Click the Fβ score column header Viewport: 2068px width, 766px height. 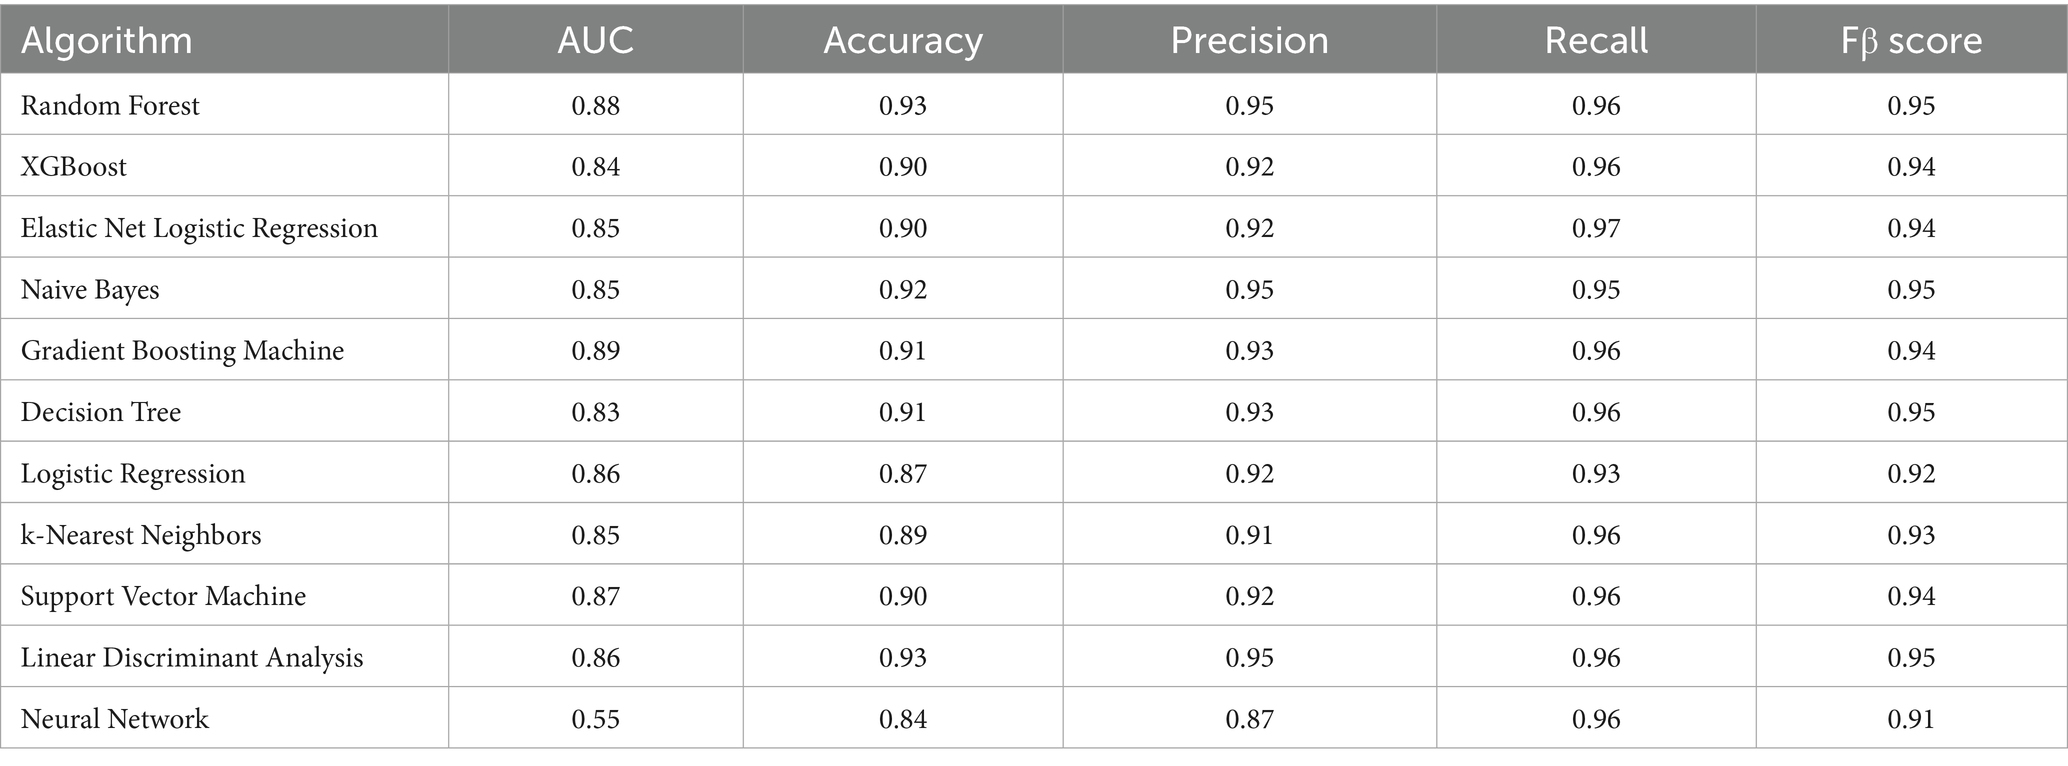pyautogui.click(x=1911, y=41)
